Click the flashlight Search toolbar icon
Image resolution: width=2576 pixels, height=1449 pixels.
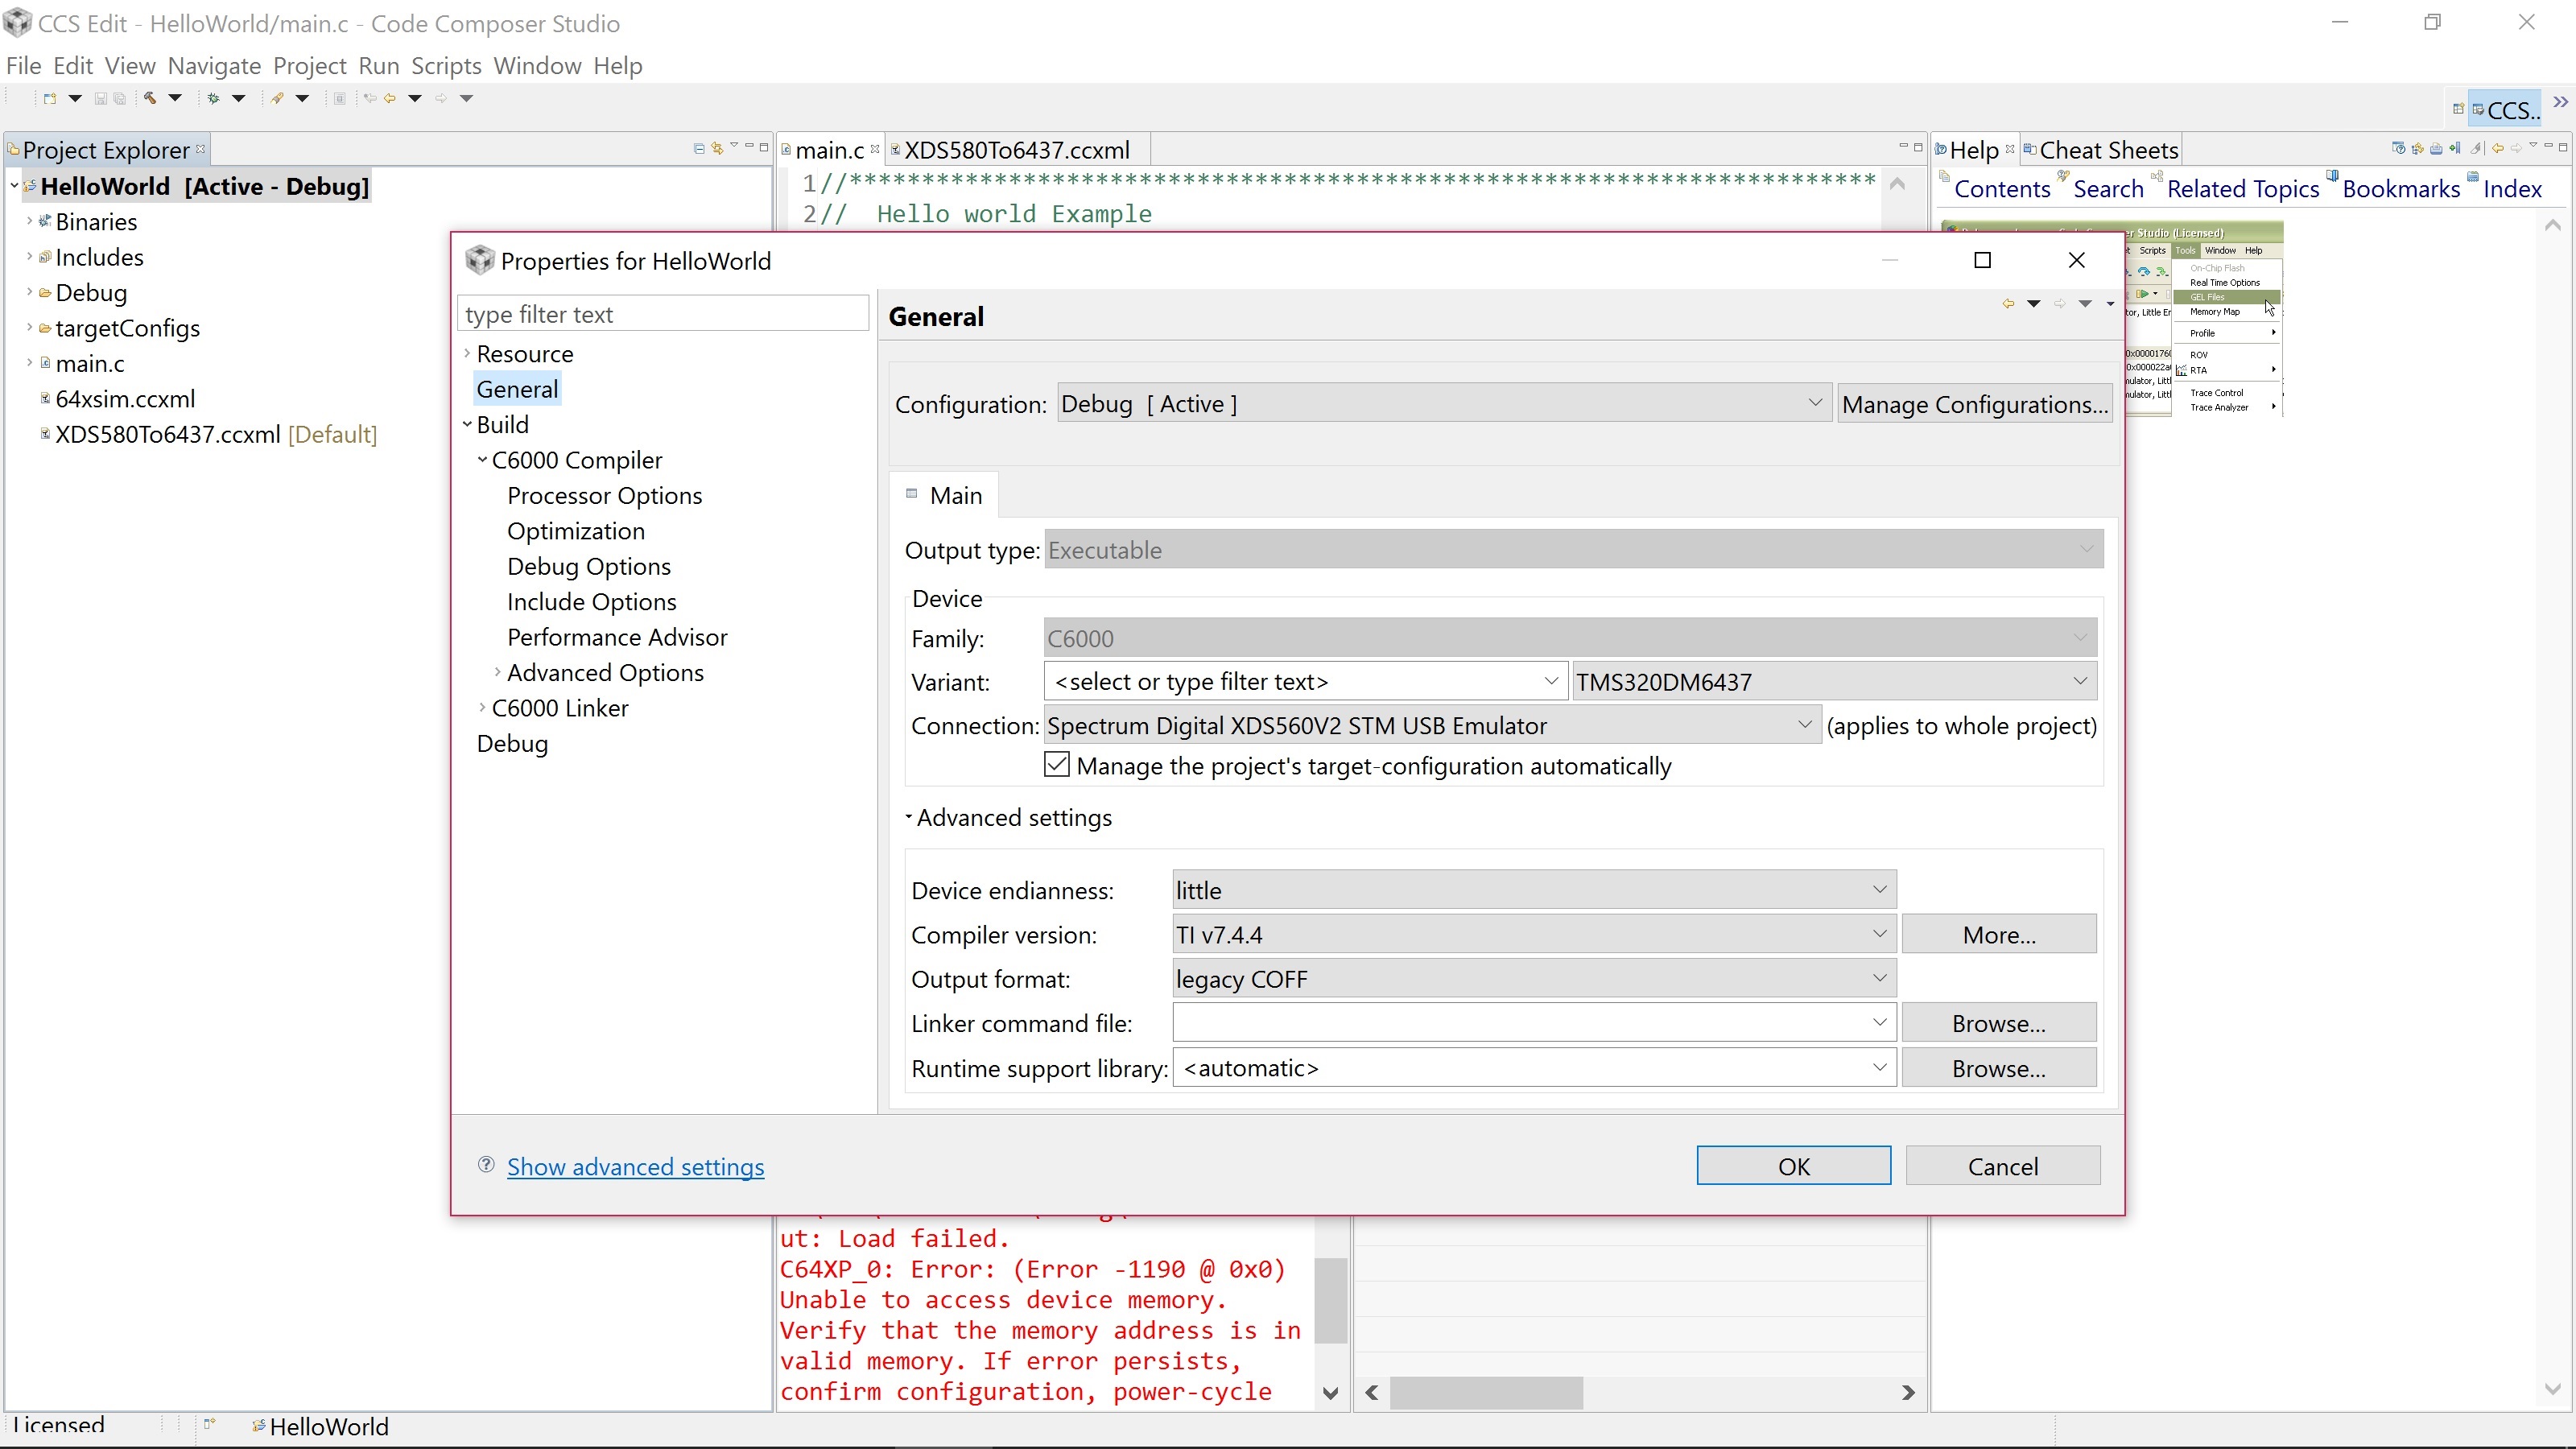click(277, 98)
